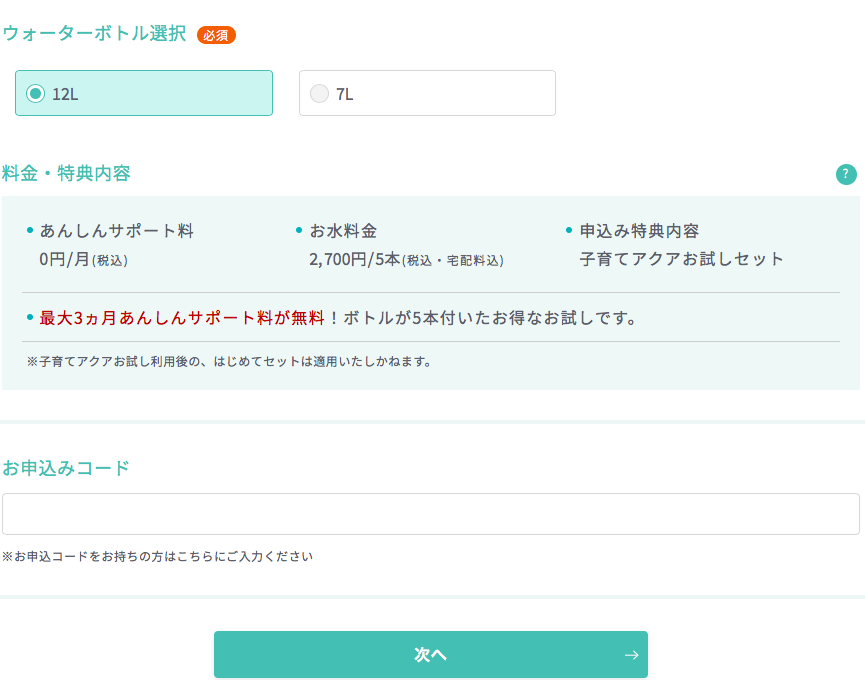Click the green question mark help icon
The width and height of the screenshot is (865, 688).
846,174
